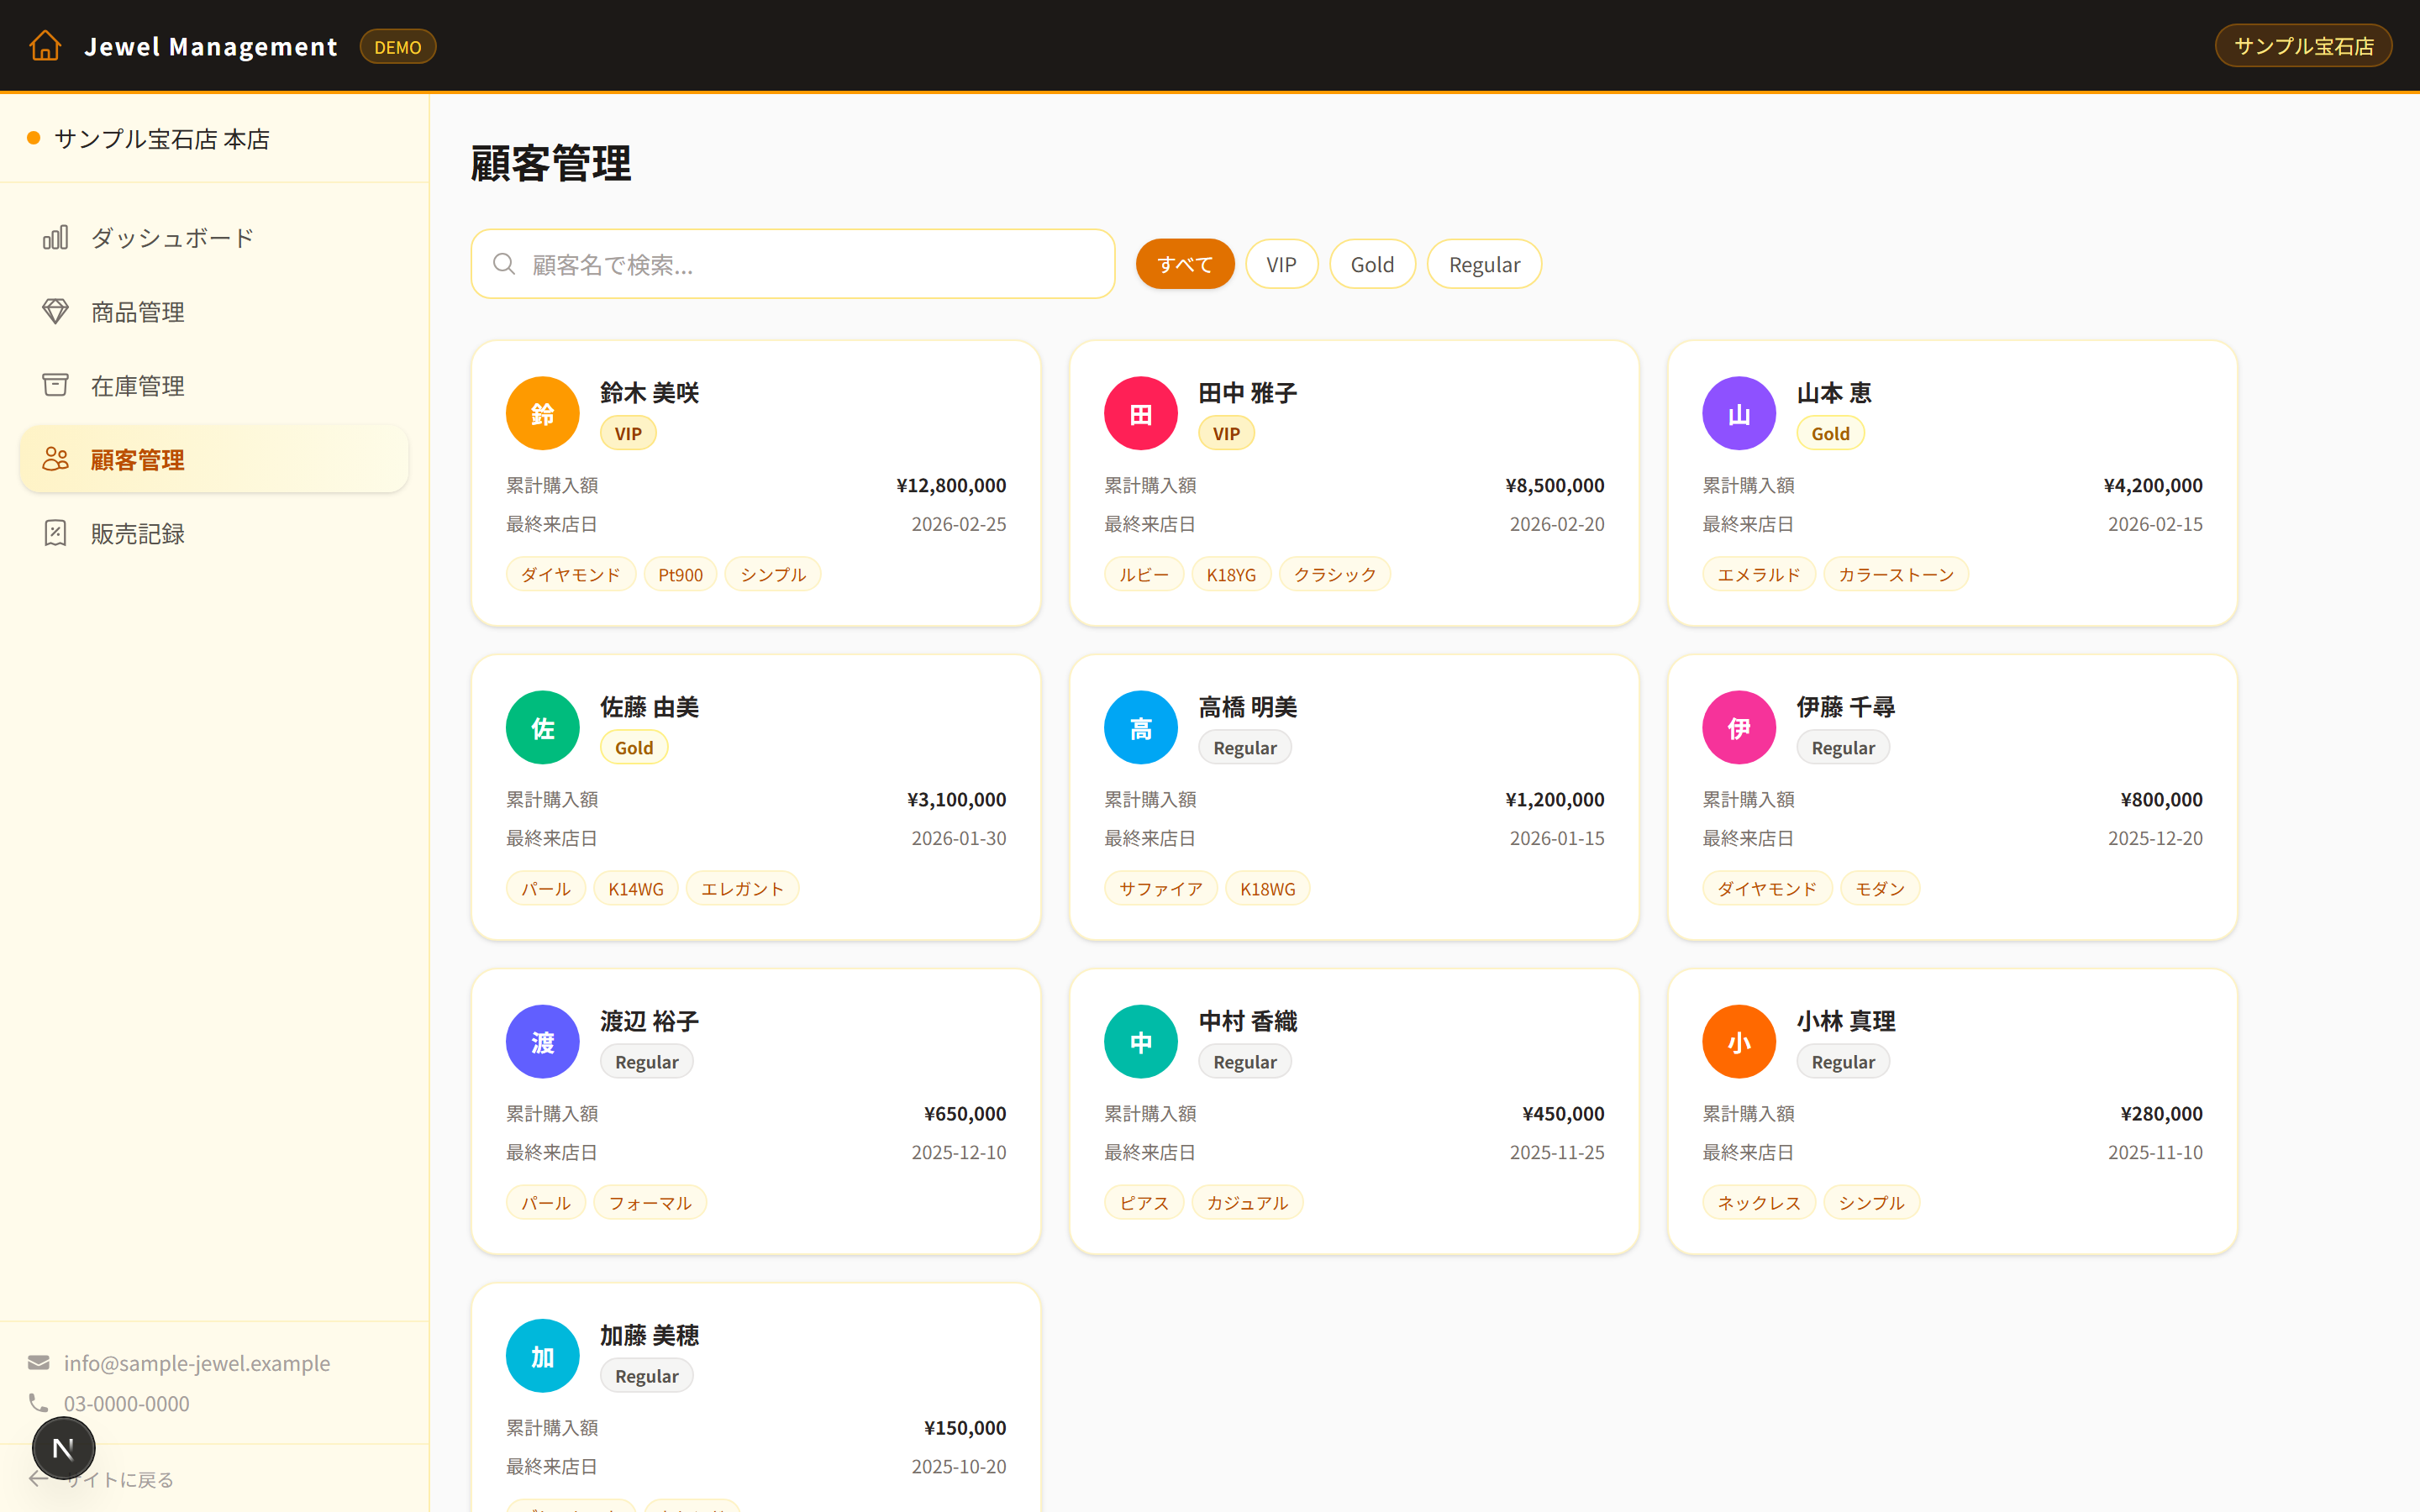Click the envelope email icon

click(39, 1362)
